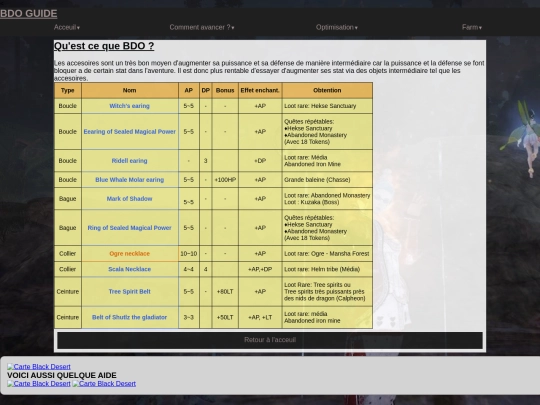Open the Farm dropdown menu
The height and width of the screenshot is (405, 540).
tap(472, 27)
